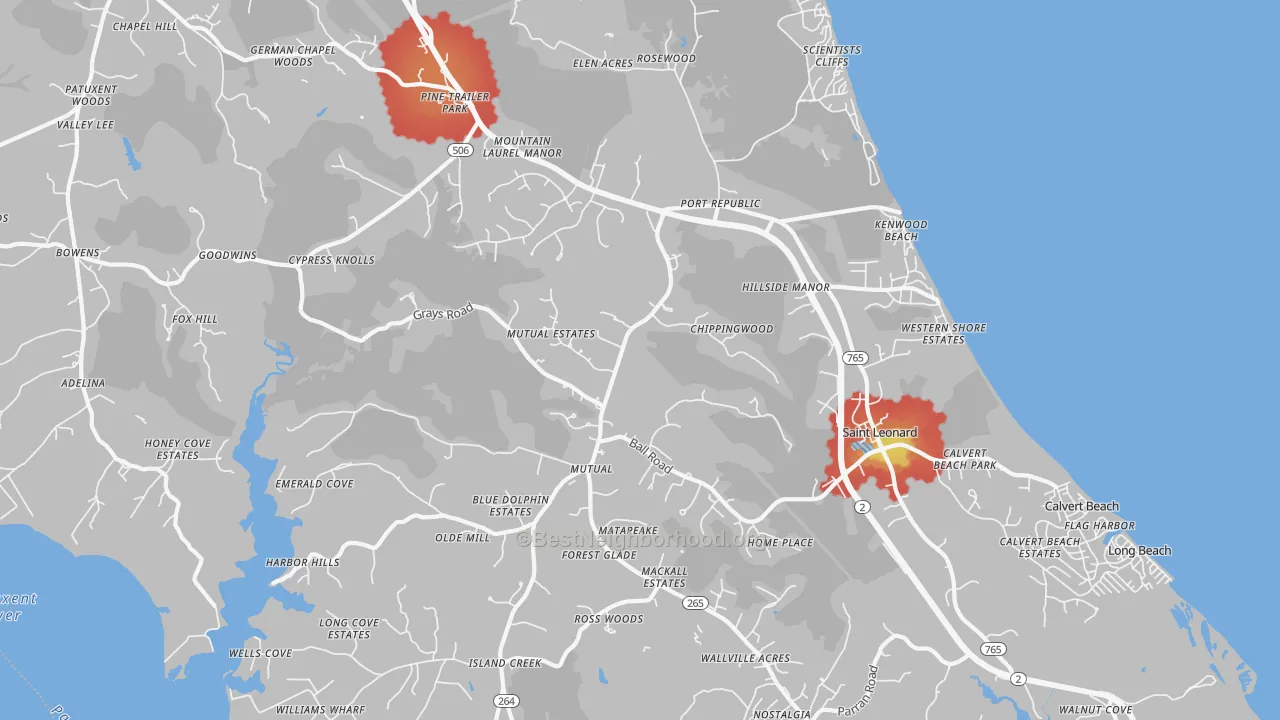Click the Port Republic label
The width and height of the screenshot is (1280, 720).
pos(720,203)
